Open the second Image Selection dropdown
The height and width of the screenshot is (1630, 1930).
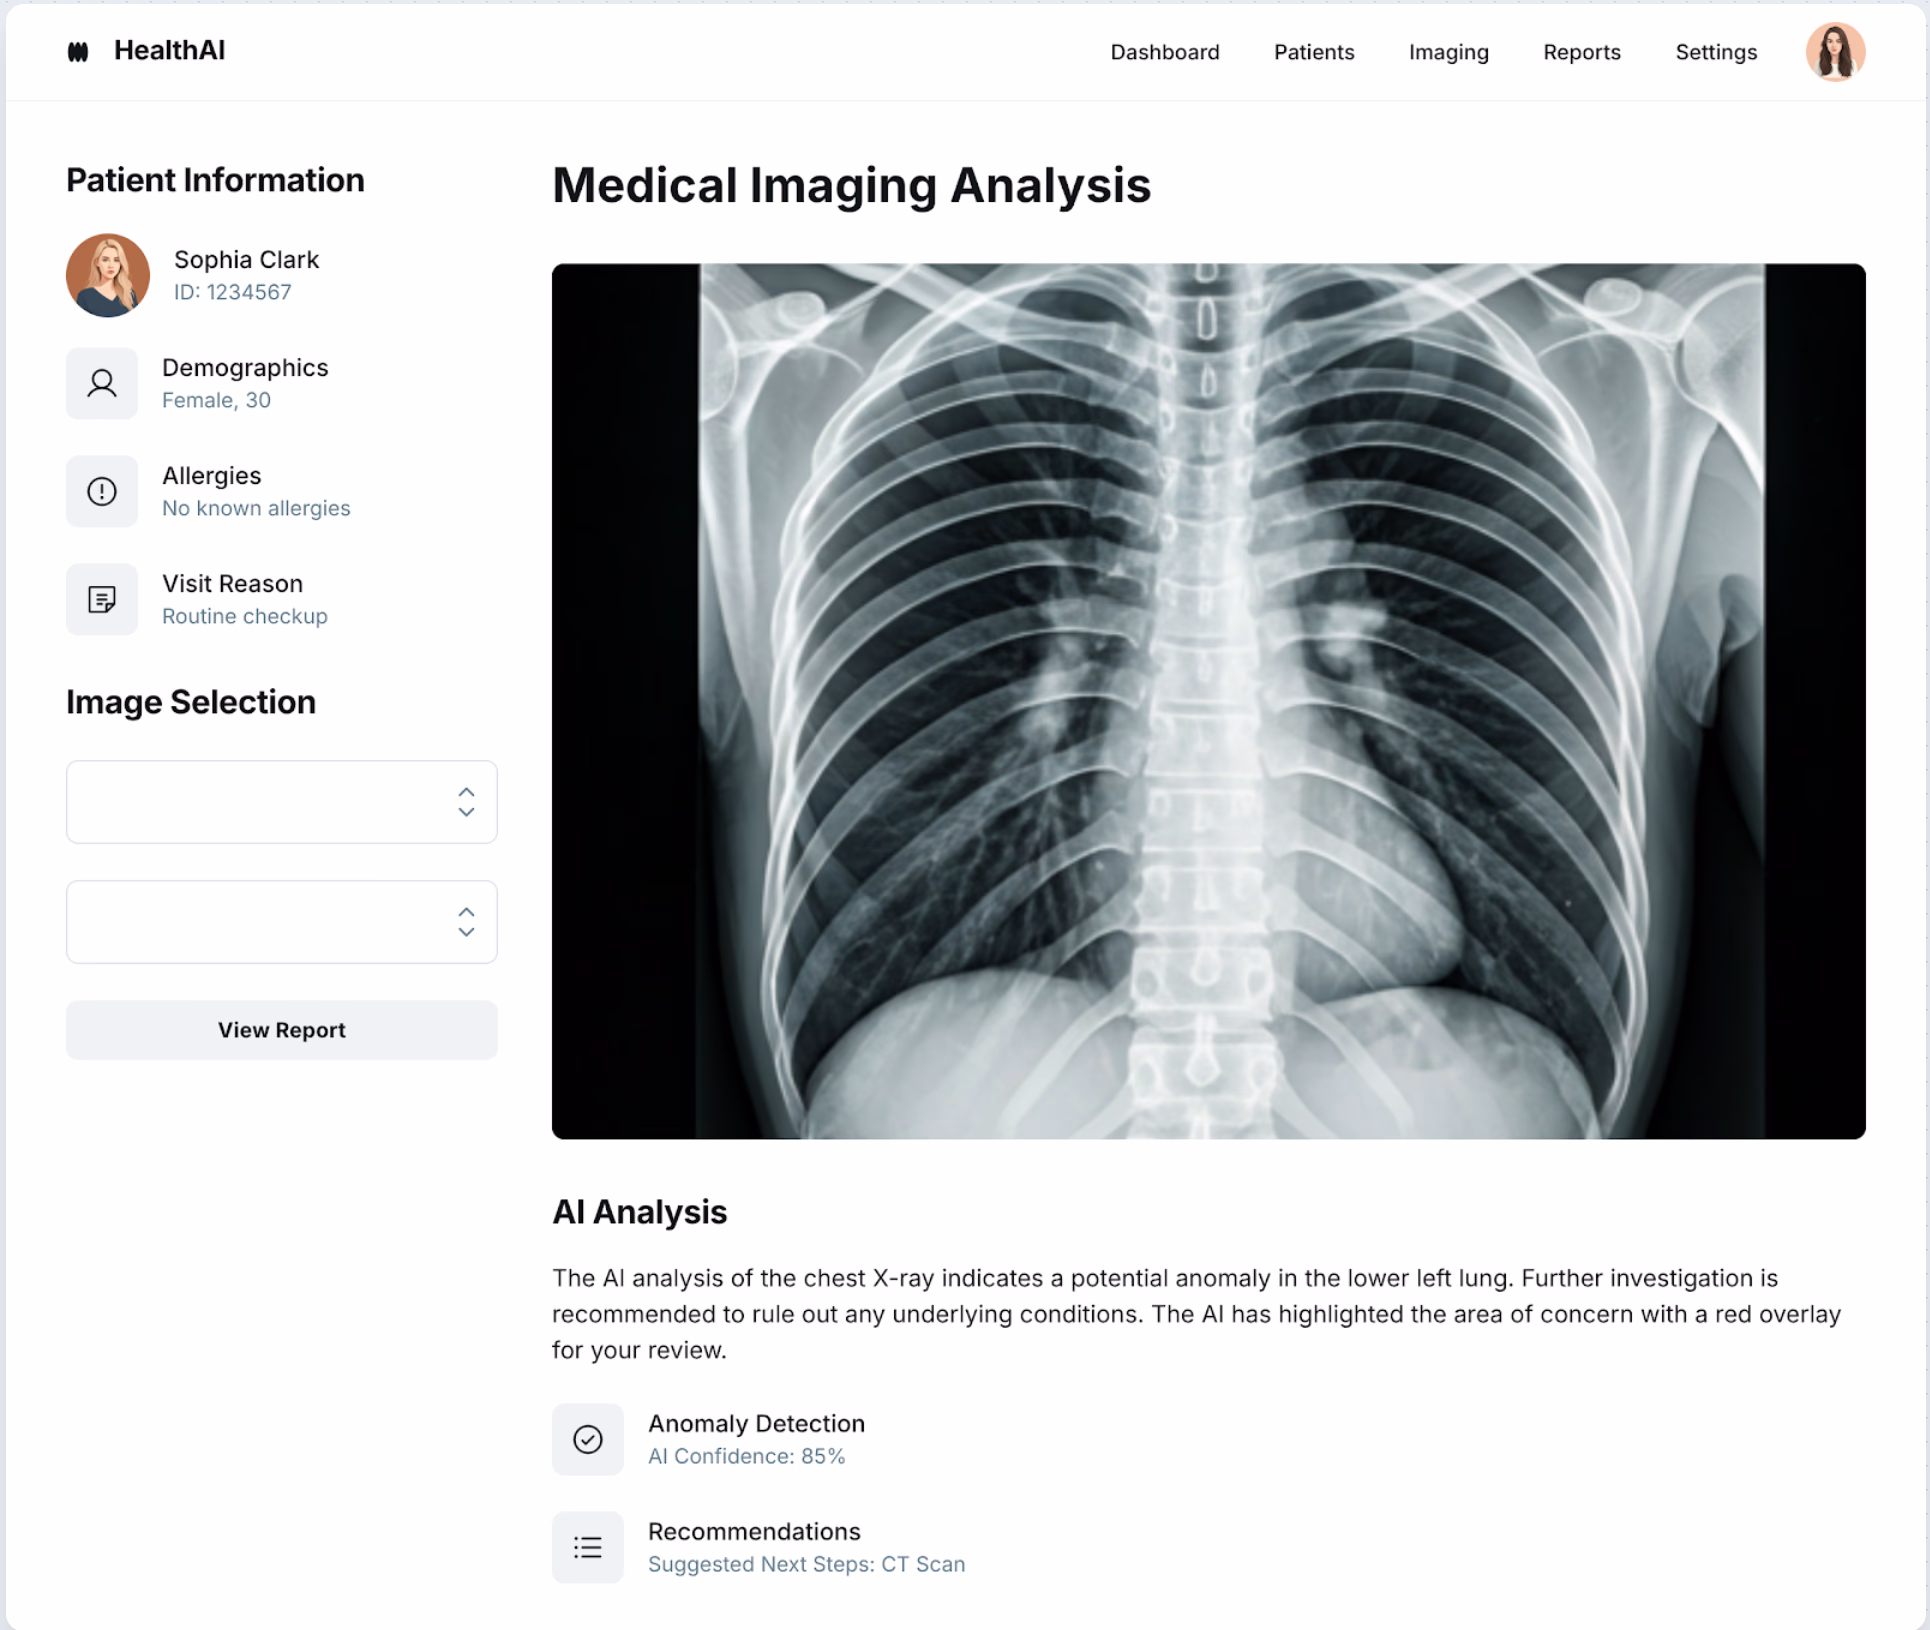[281, 922]
